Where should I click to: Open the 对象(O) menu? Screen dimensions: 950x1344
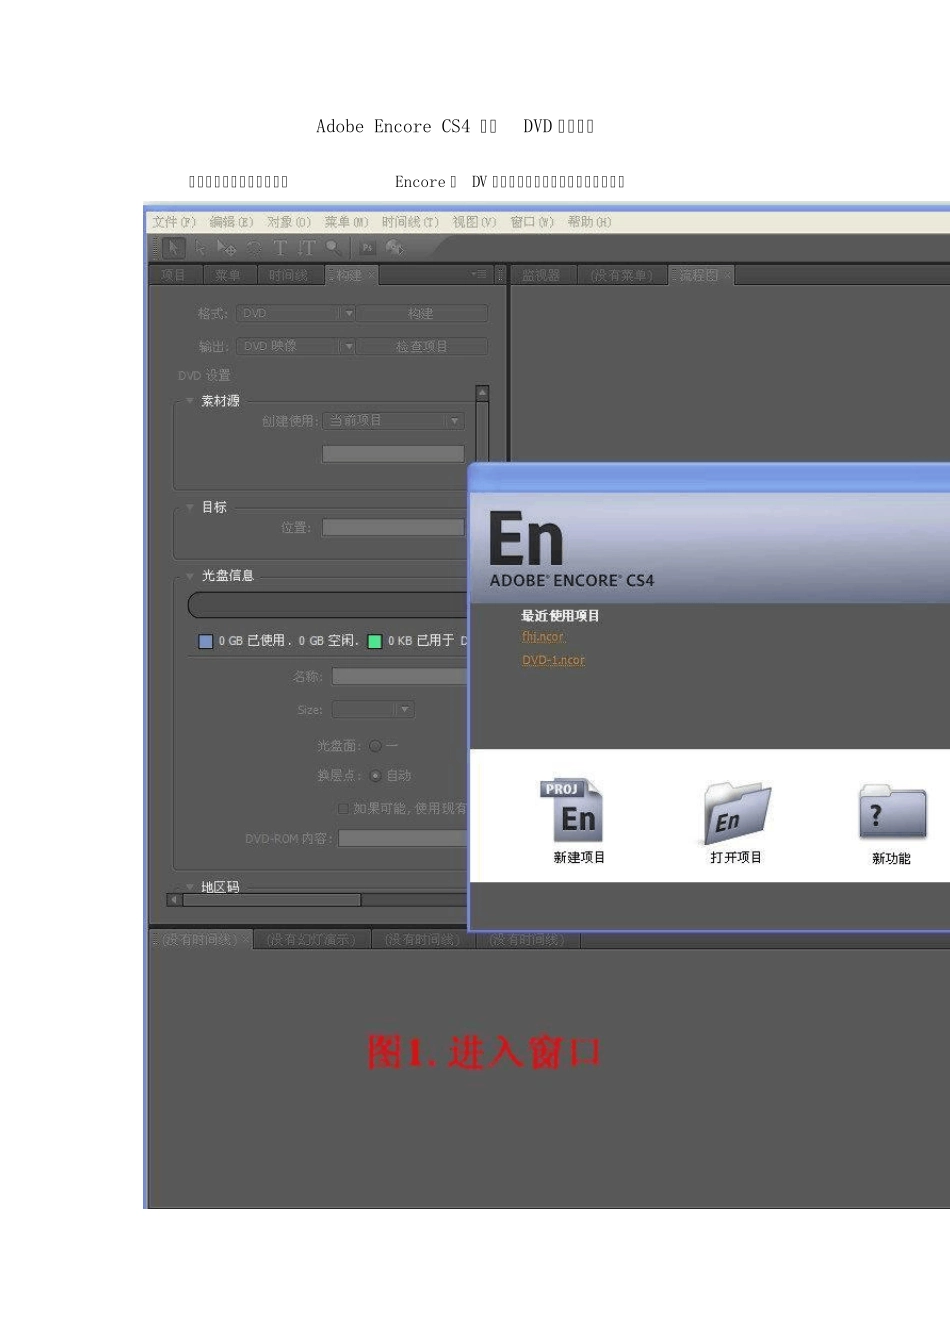click(289, 222)
